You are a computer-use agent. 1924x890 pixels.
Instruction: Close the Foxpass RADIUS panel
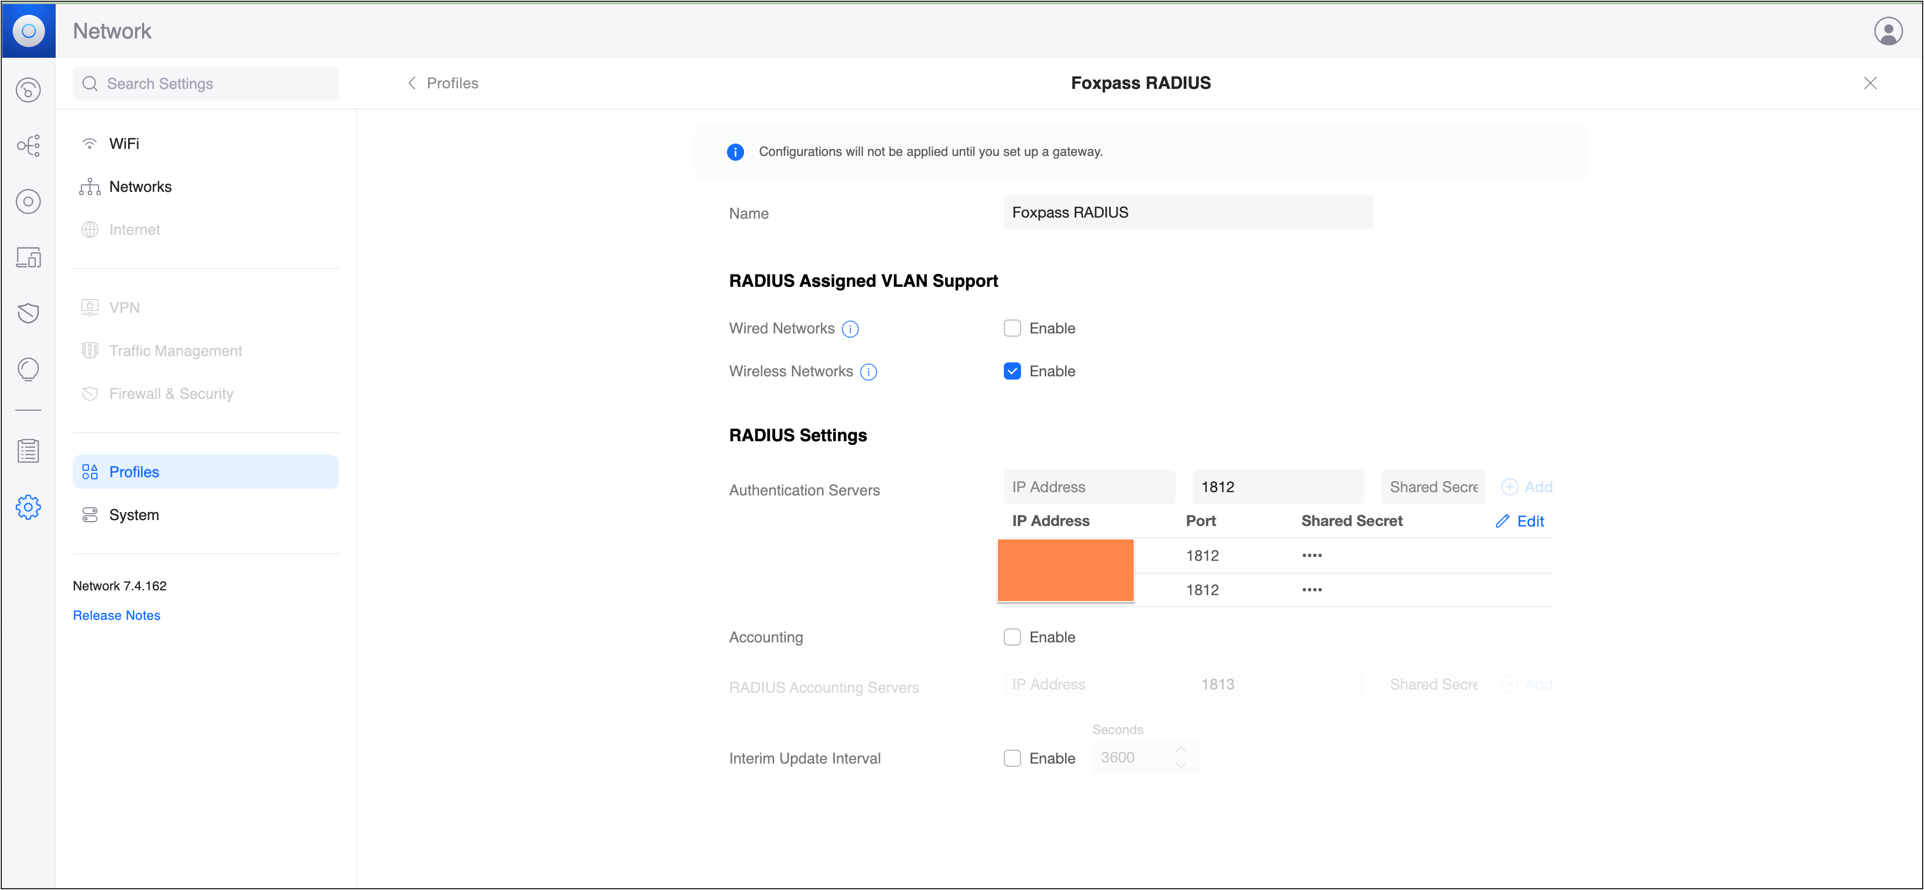coord(1870,83)
